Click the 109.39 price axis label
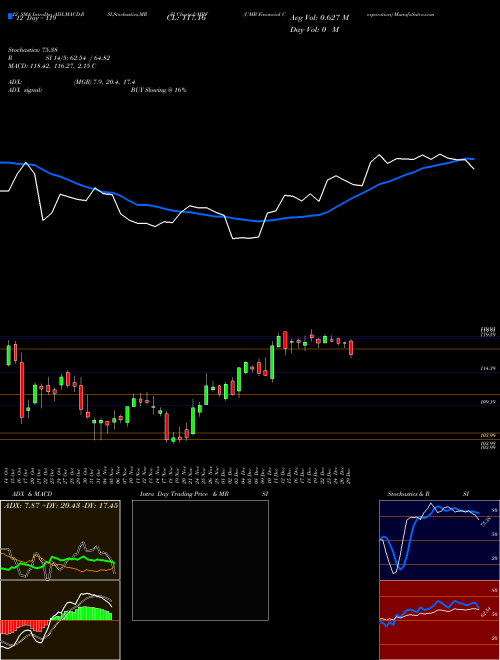The height and width of the screenshot is (660, 500). (x=488, y=402)
